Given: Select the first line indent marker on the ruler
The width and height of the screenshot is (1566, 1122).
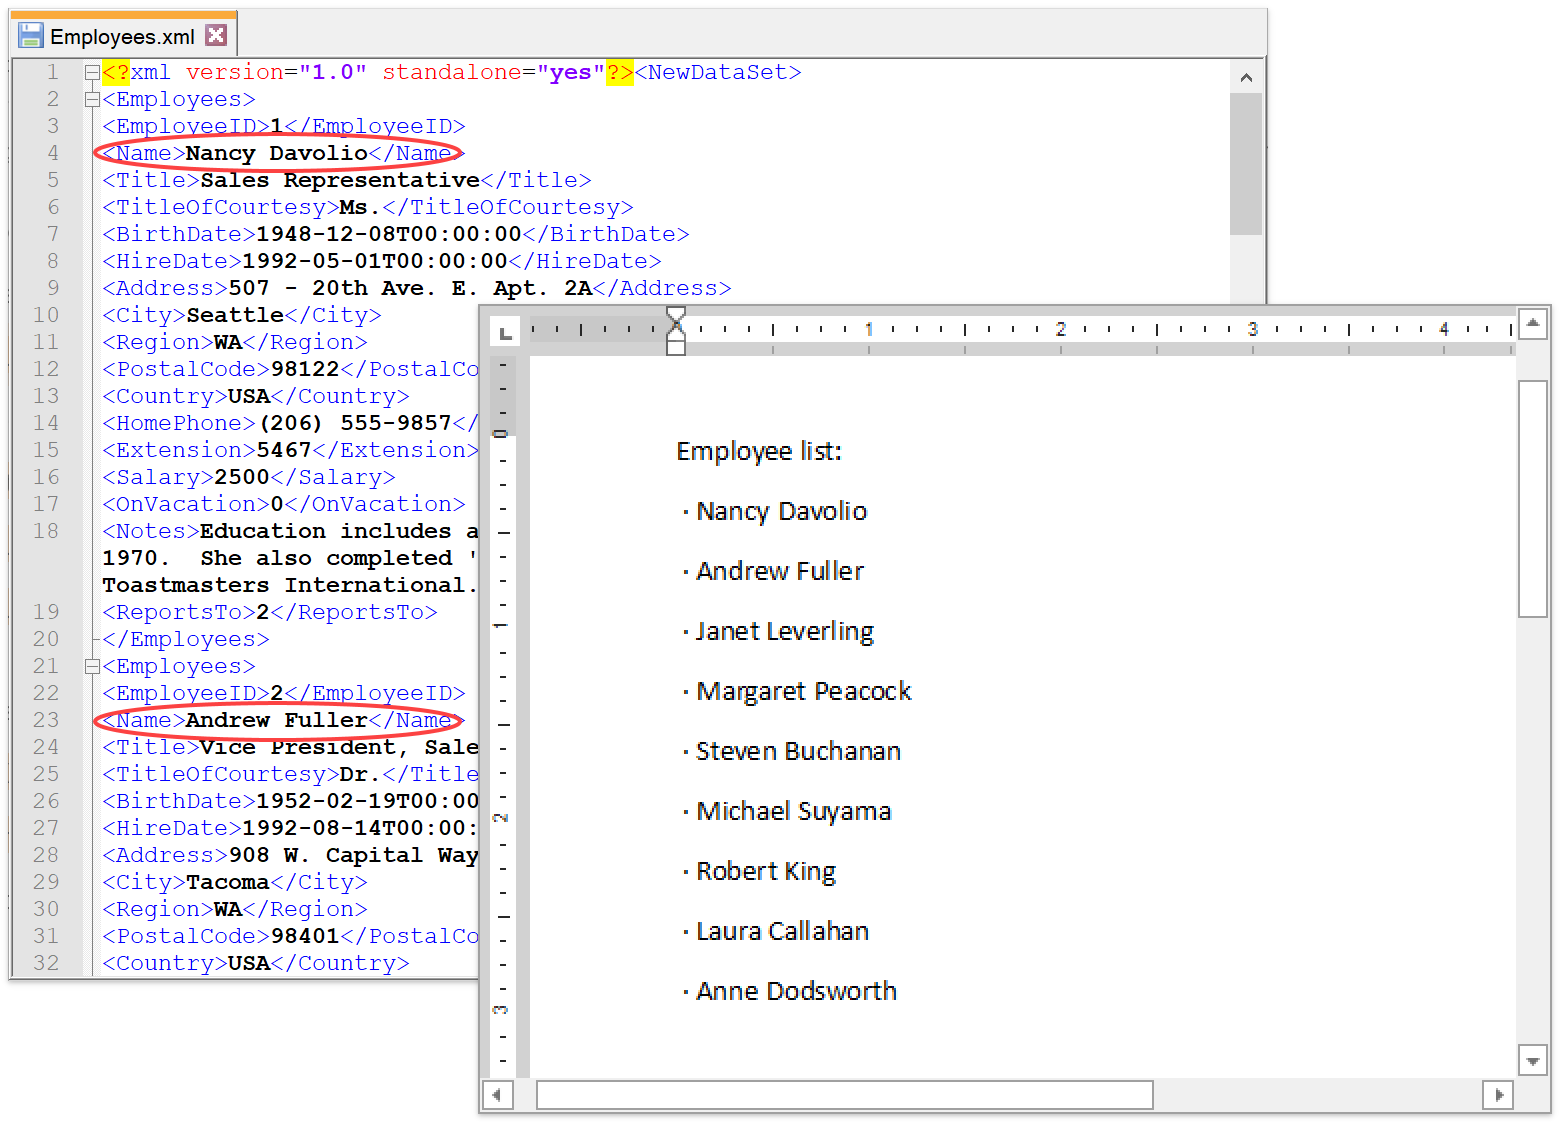Looking at the screenshot, I should point(676,317).
